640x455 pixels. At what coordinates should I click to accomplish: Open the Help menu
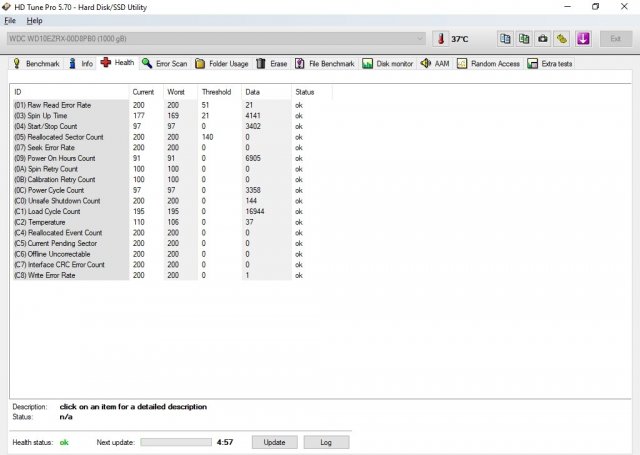[x=34, y=20]
